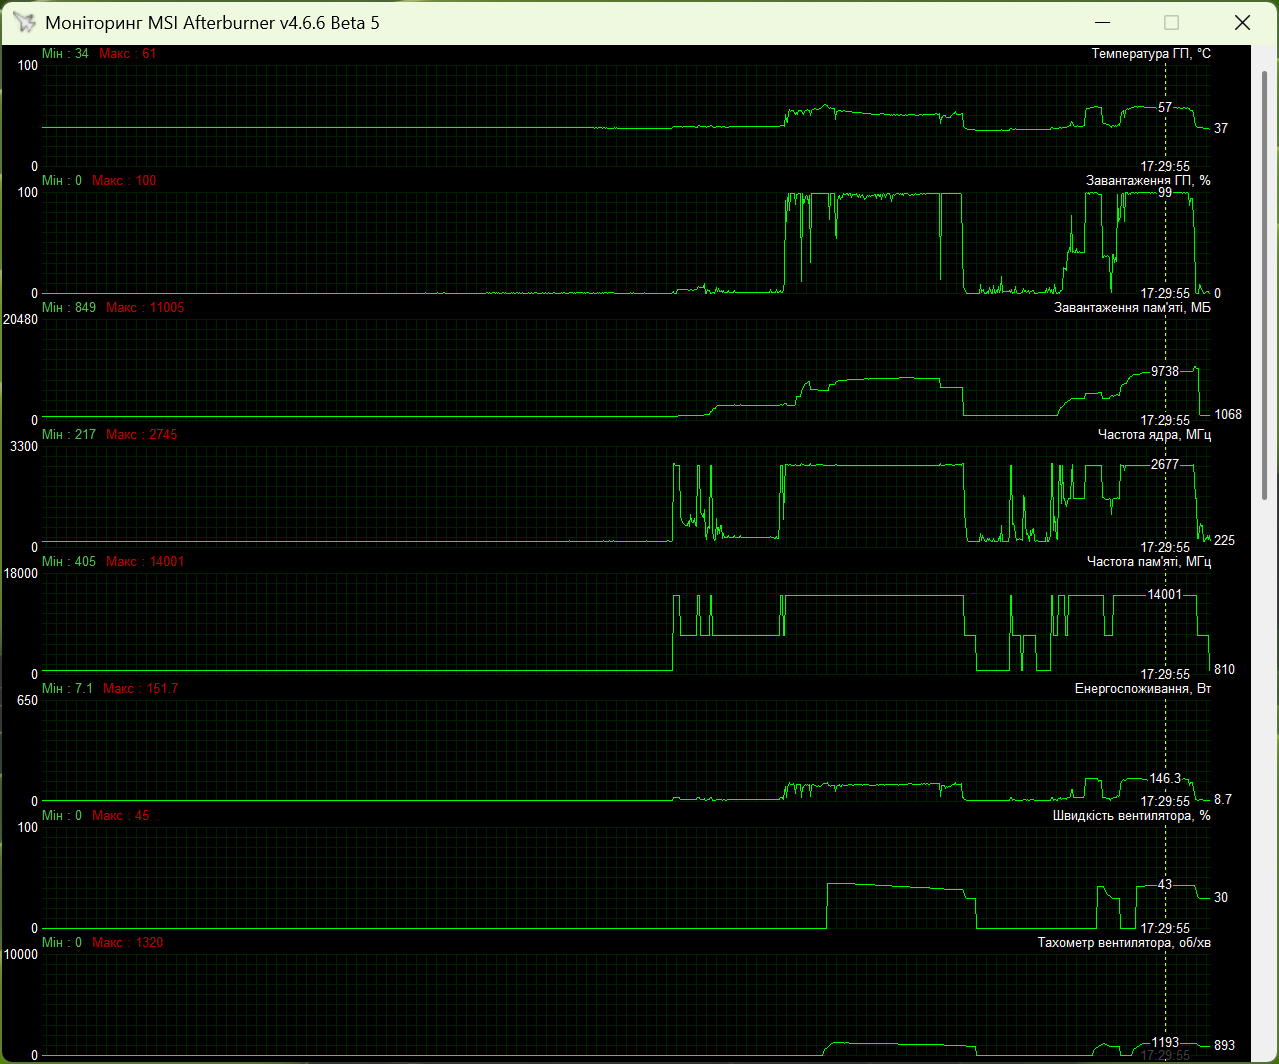1279x1064 pixels.
Task: Select the 'Завантаження ГП, %' graph title
Action: click(1148, 181)
